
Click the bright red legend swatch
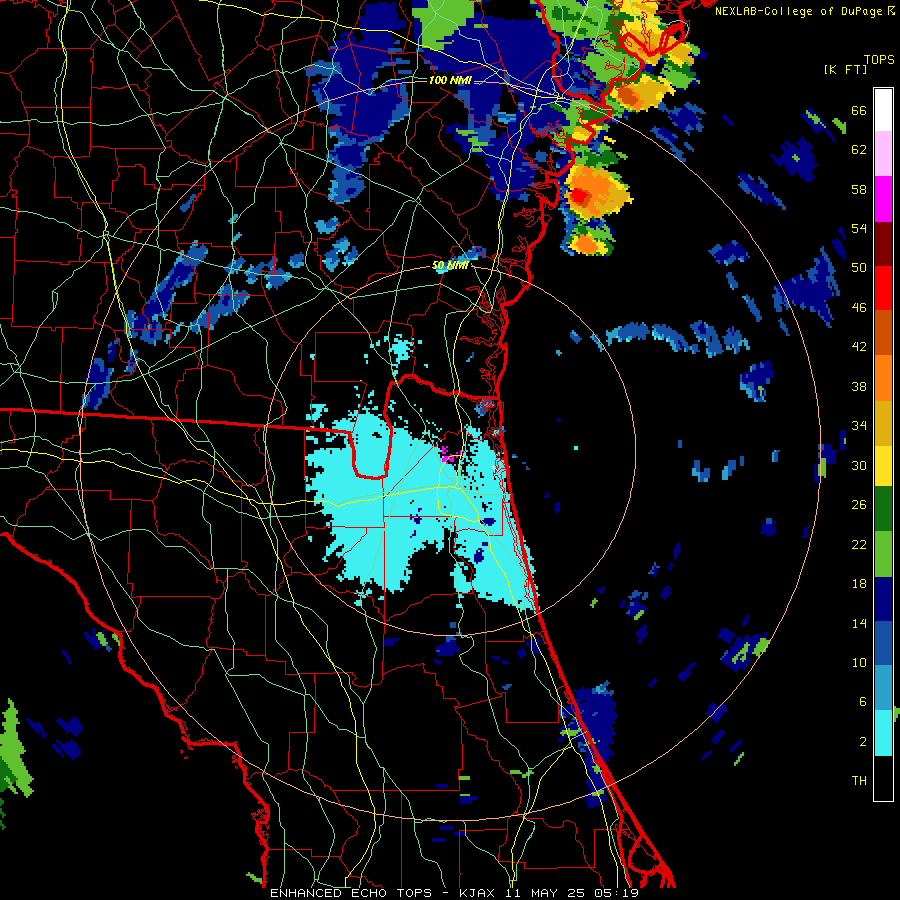click(x=883, y=288)
